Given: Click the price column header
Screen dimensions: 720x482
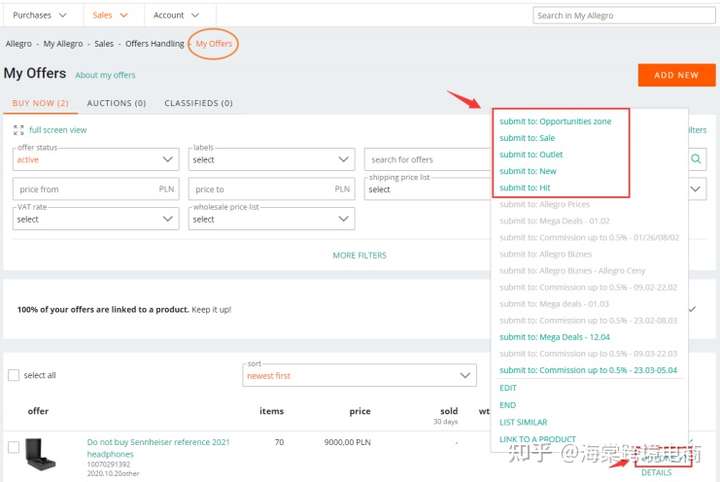Looking at the screenshot, I should tap(360, 411).
